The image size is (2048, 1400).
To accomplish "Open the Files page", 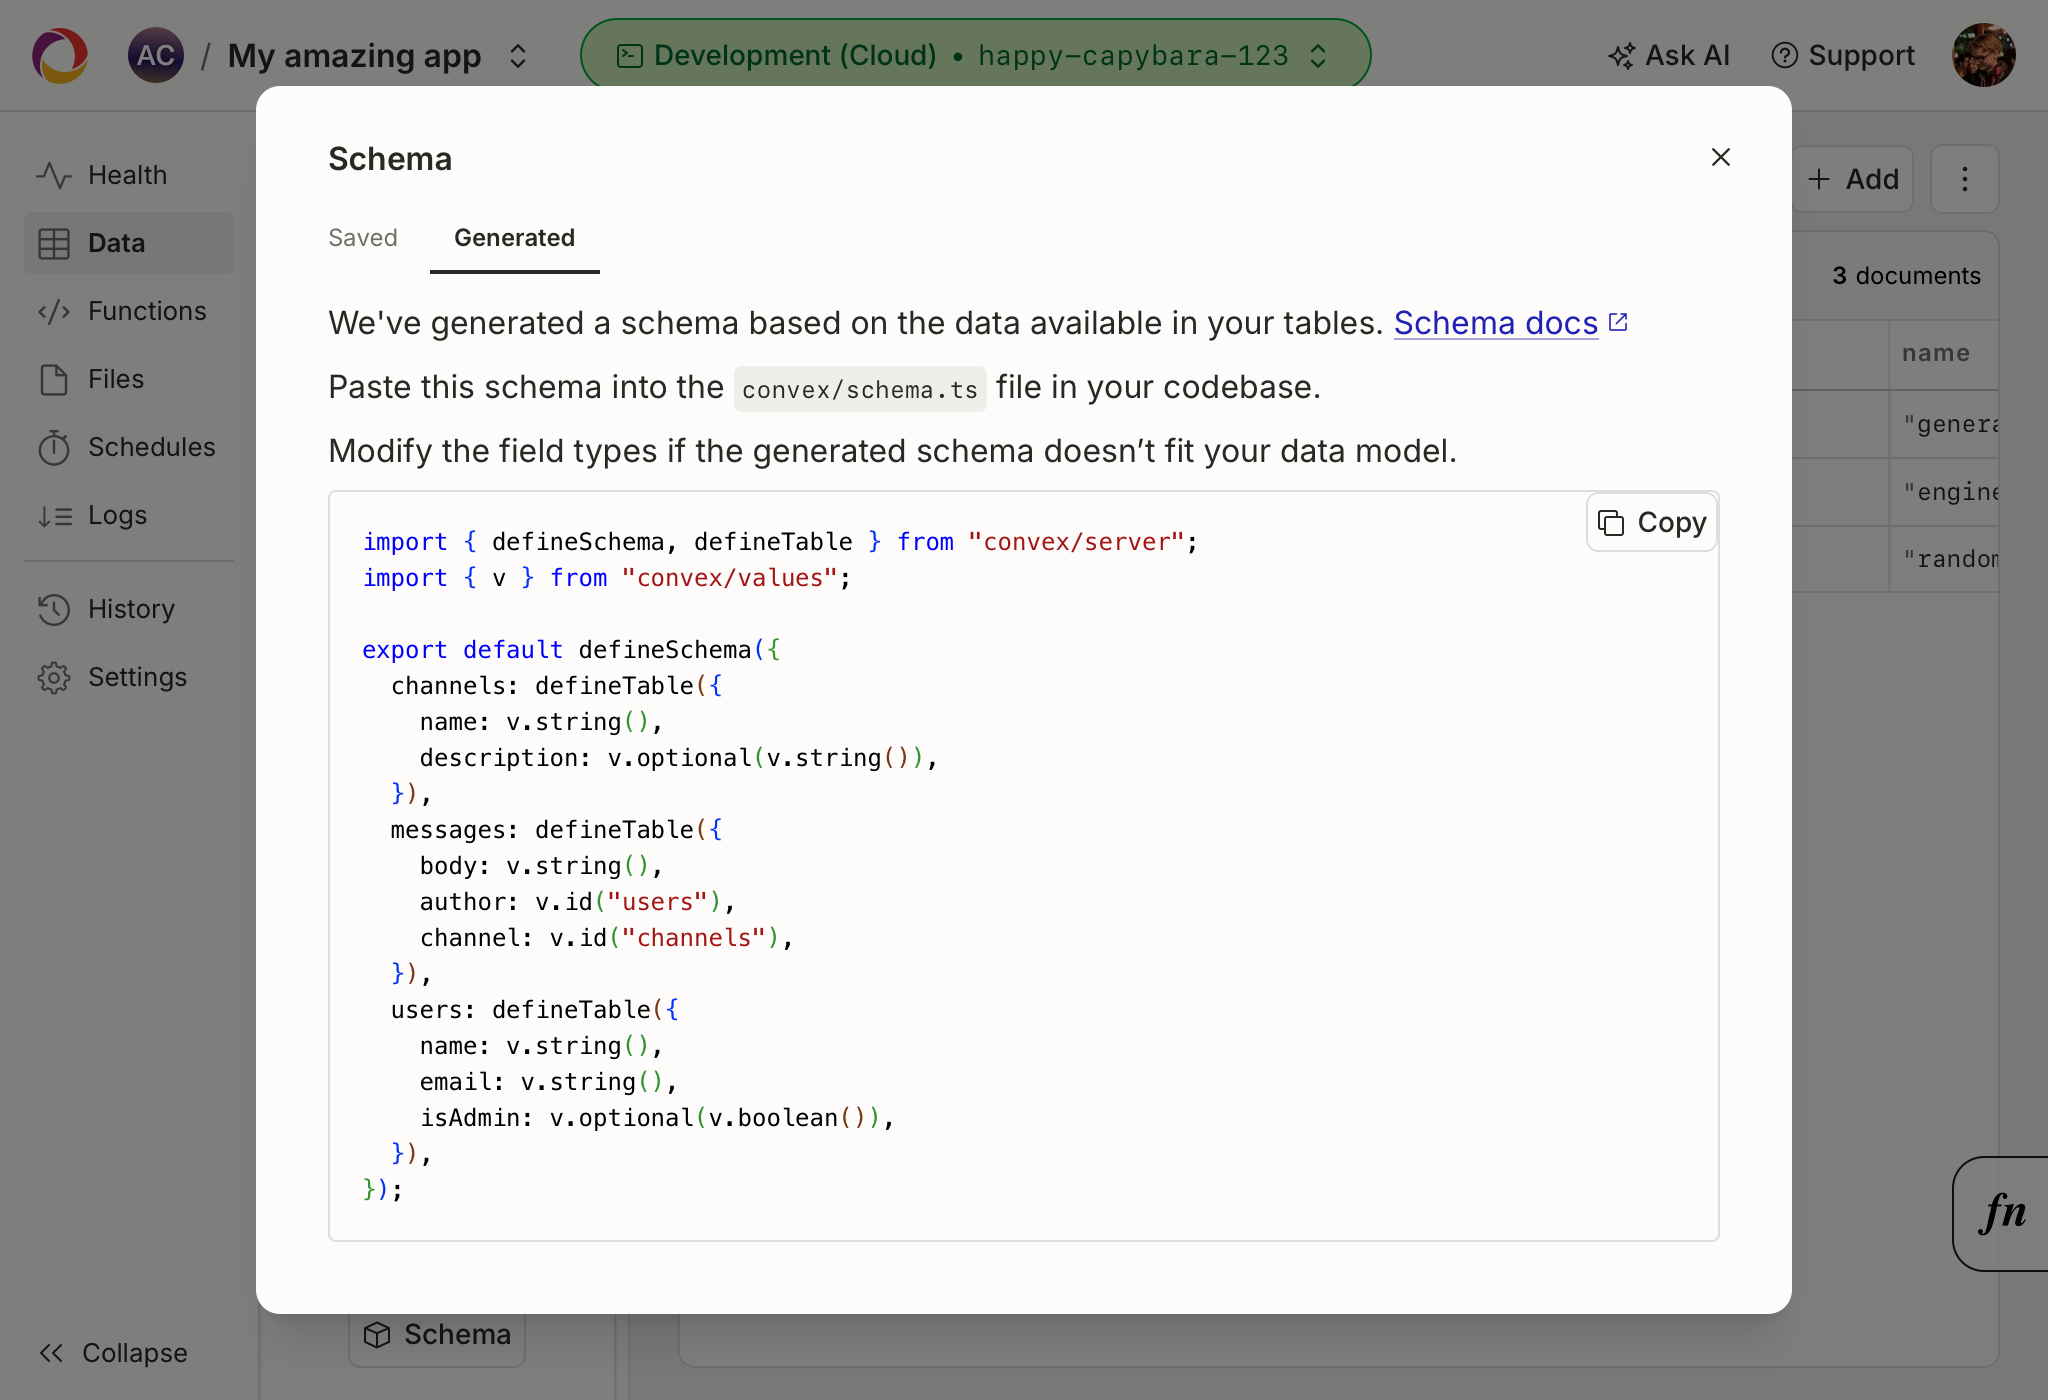I will pyautogui.click(x=128, y=379).
